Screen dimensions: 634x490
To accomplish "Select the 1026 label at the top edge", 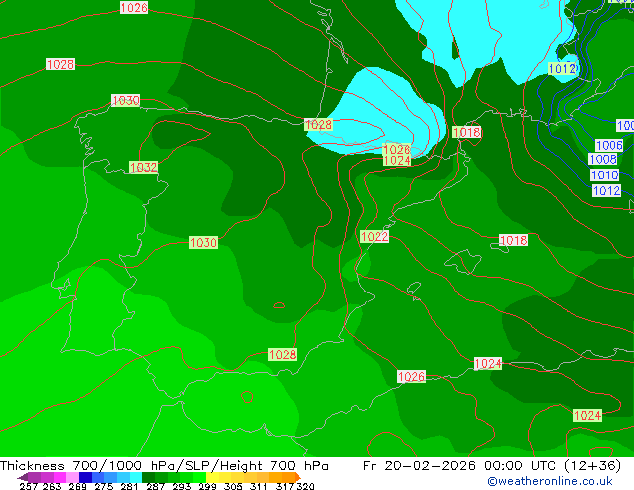I will [134, 7].
